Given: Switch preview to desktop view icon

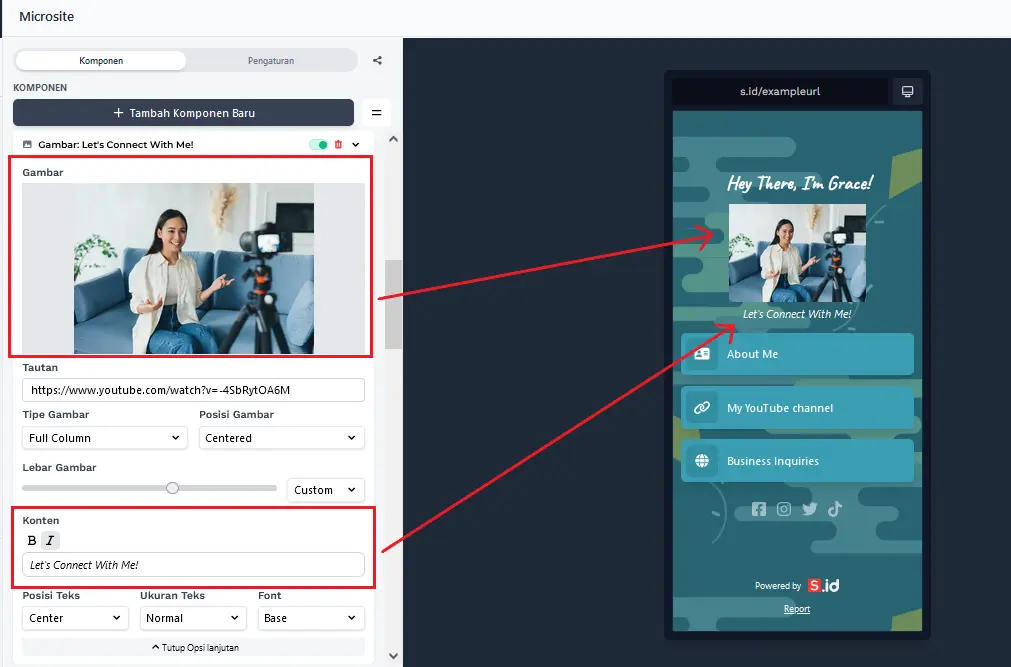Looking at the screenshot, I should click(x=907, y=92).
